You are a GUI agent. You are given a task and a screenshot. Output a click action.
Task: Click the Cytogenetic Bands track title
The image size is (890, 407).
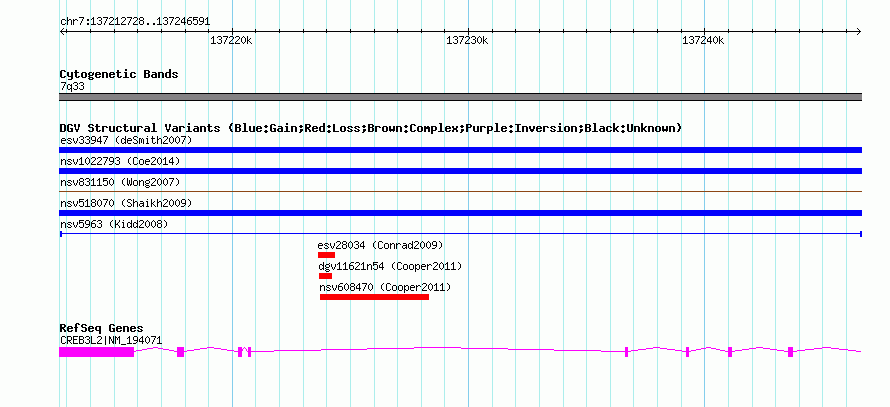tap(119, 74)
